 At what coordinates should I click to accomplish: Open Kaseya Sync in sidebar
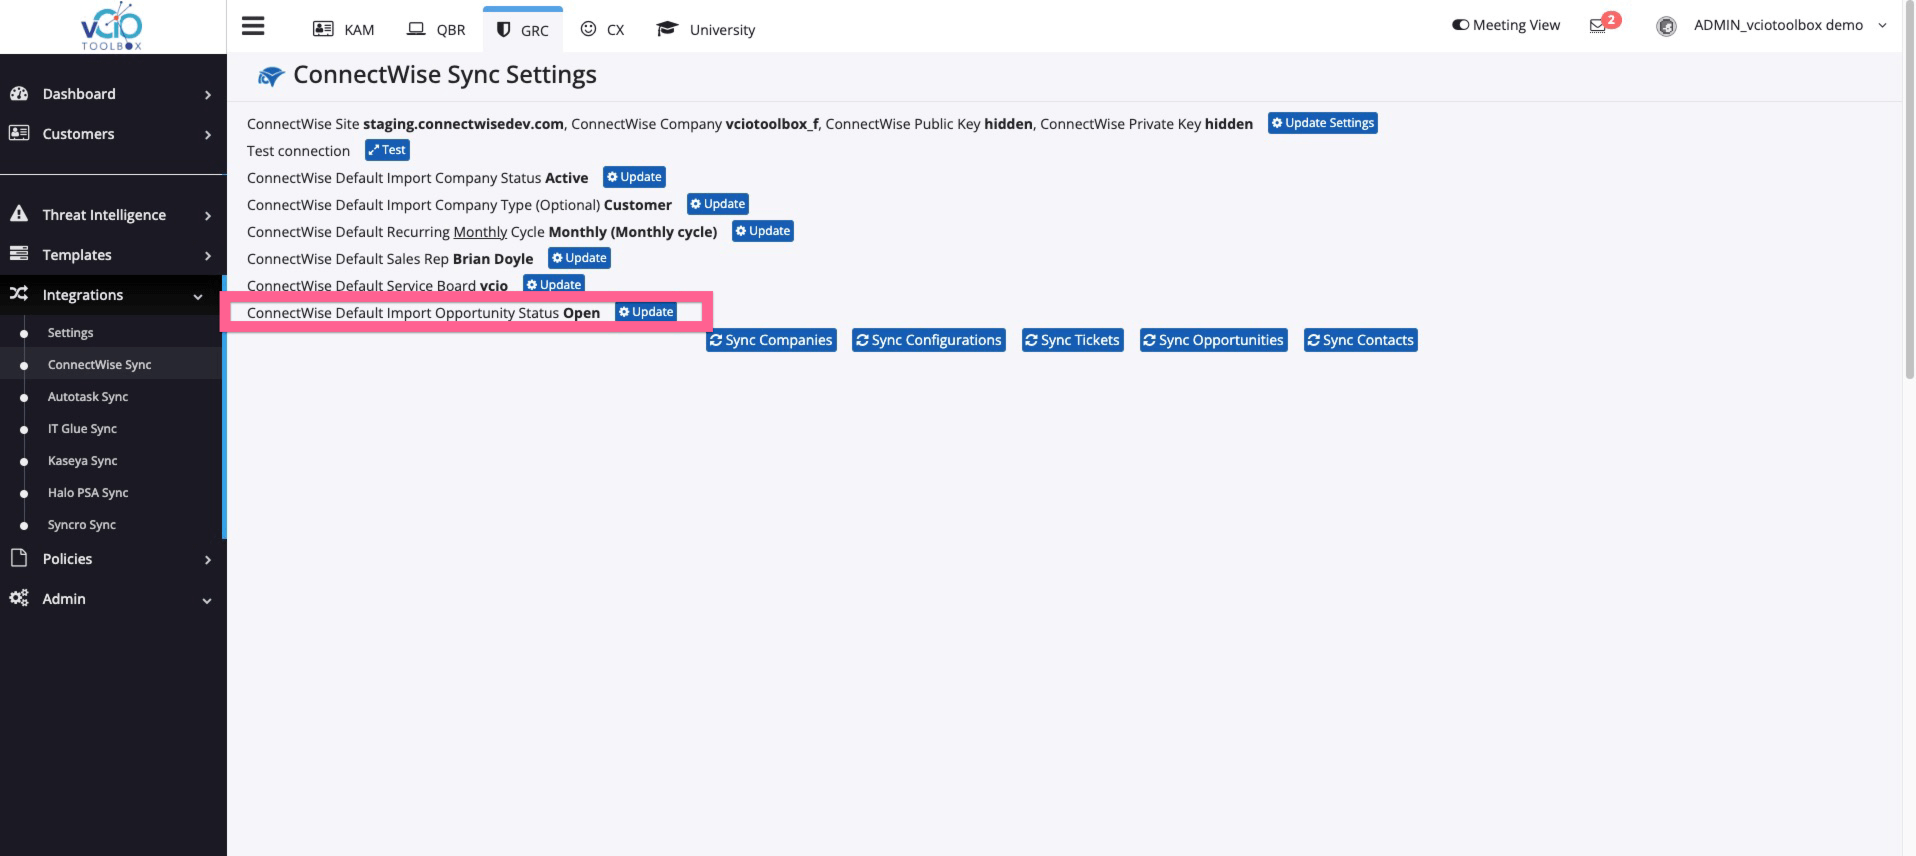pos(82,461)
